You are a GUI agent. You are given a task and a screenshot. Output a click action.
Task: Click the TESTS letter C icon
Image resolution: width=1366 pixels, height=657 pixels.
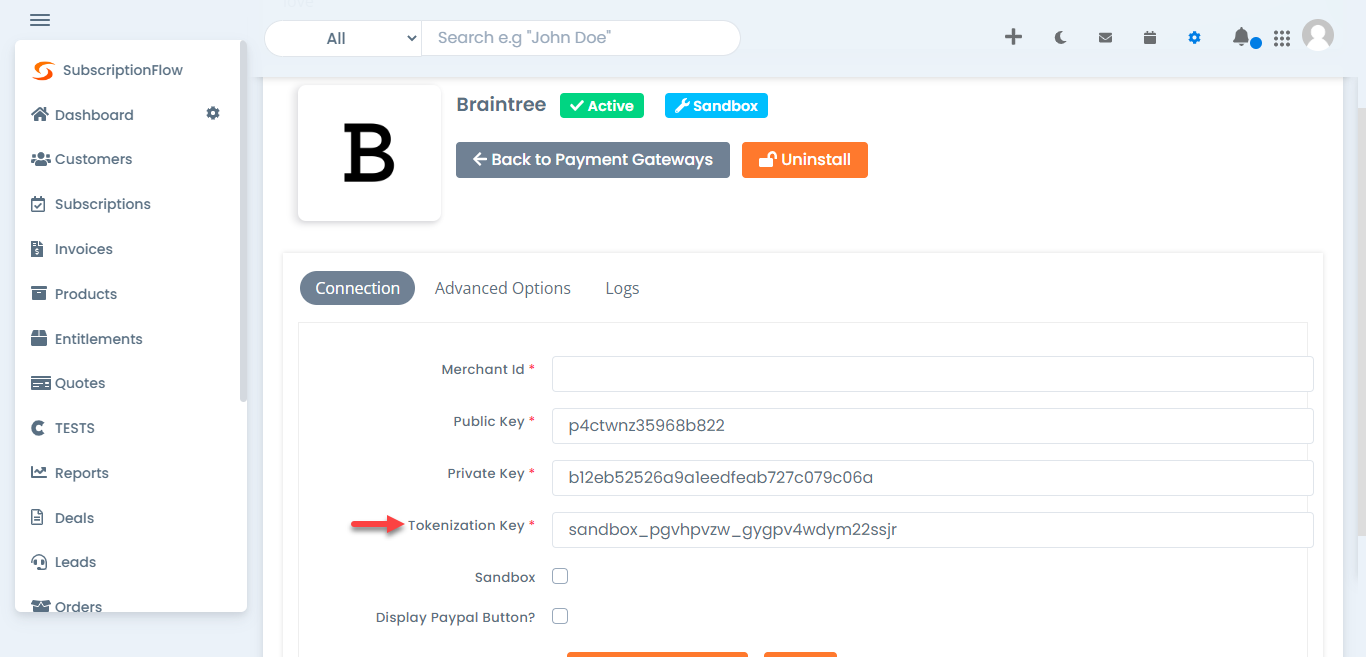click(x=38, y=428)
